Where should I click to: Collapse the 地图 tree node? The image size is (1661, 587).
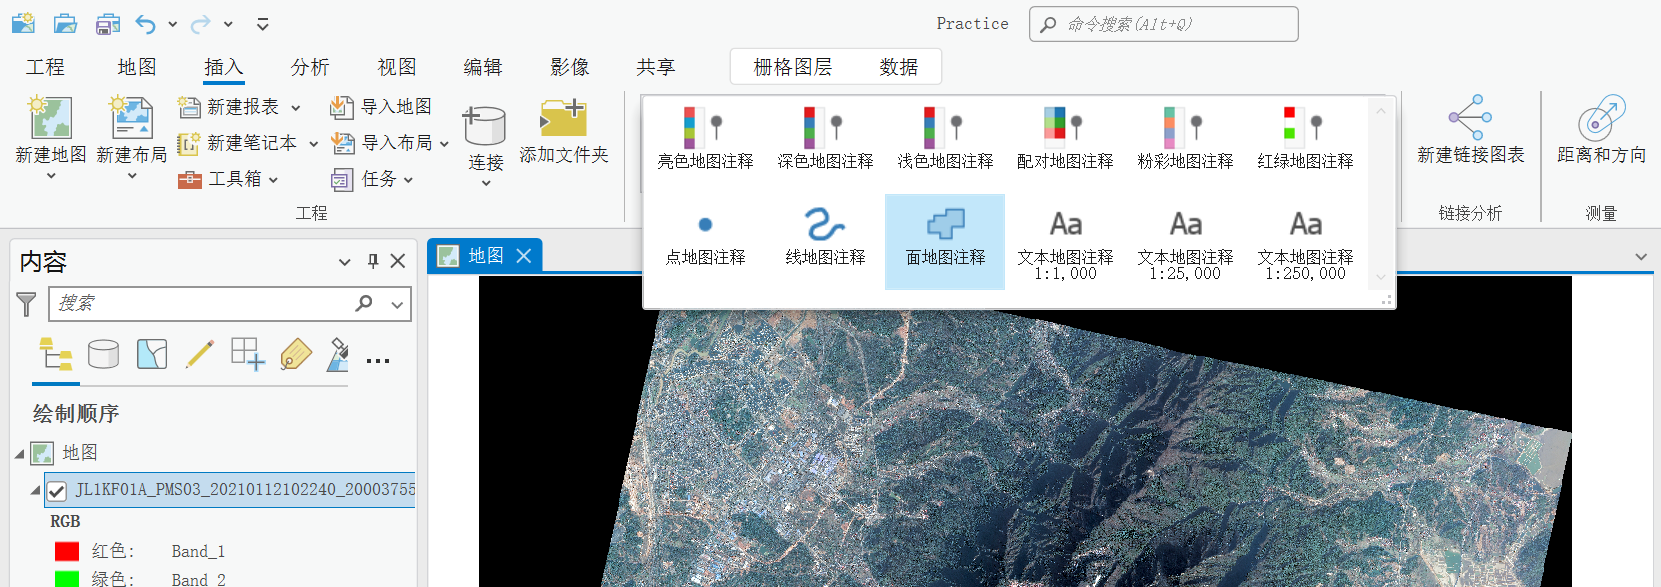point(19,454)
